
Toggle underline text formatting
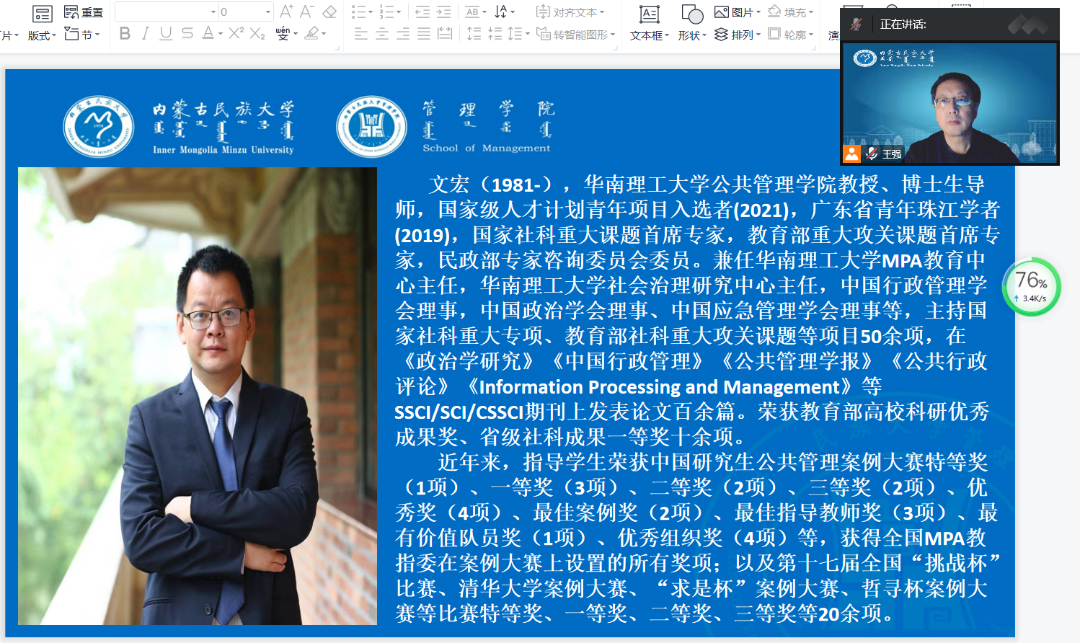pyautogui.click(x=164, y=34)
